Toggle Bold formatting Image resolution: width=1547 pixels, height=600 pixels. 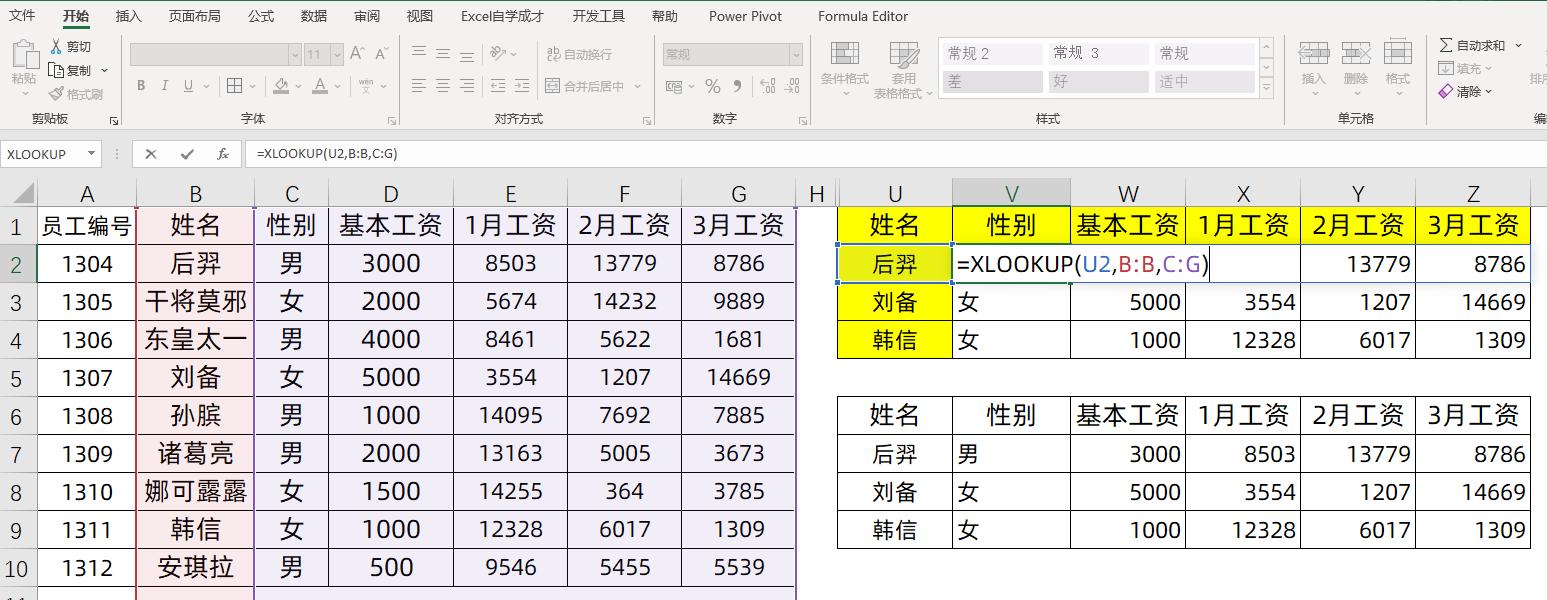tap(141, 86)
